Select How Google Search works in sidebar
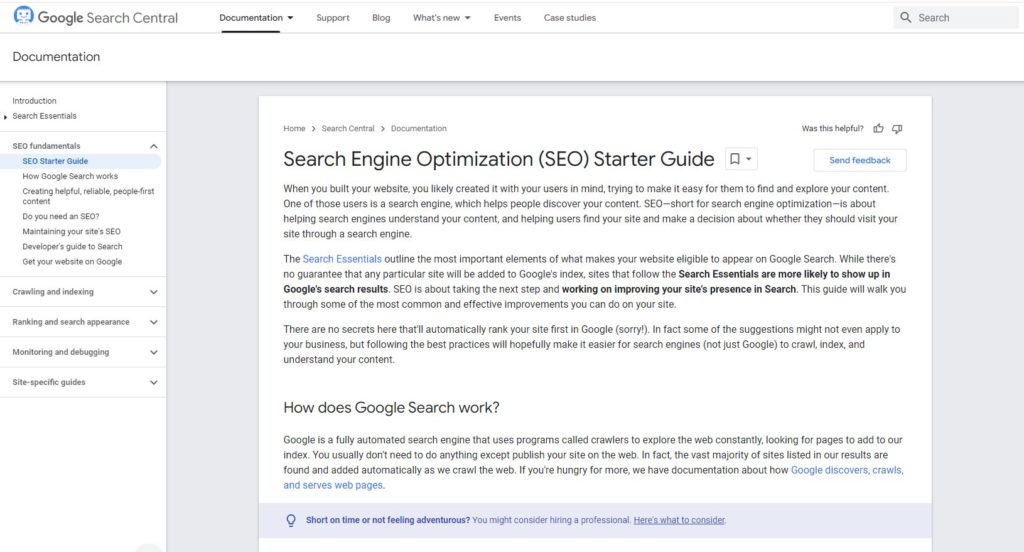Viewport: 1024px width, 552px height. pos(70,176)
